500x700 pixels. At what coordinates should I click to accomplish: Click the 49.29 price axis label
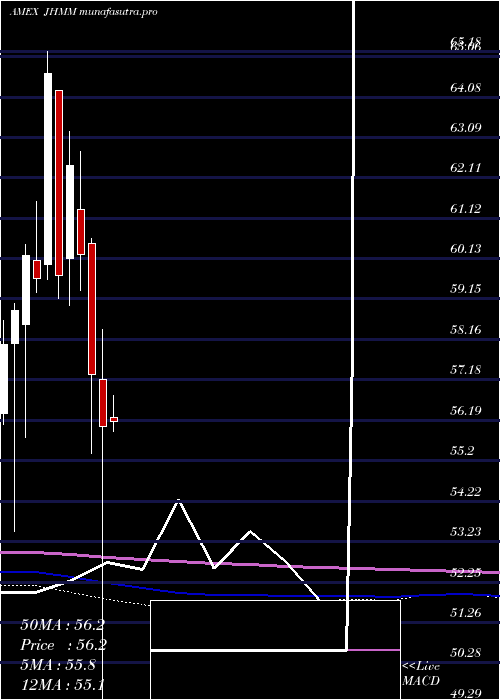(x=466, y=693)
